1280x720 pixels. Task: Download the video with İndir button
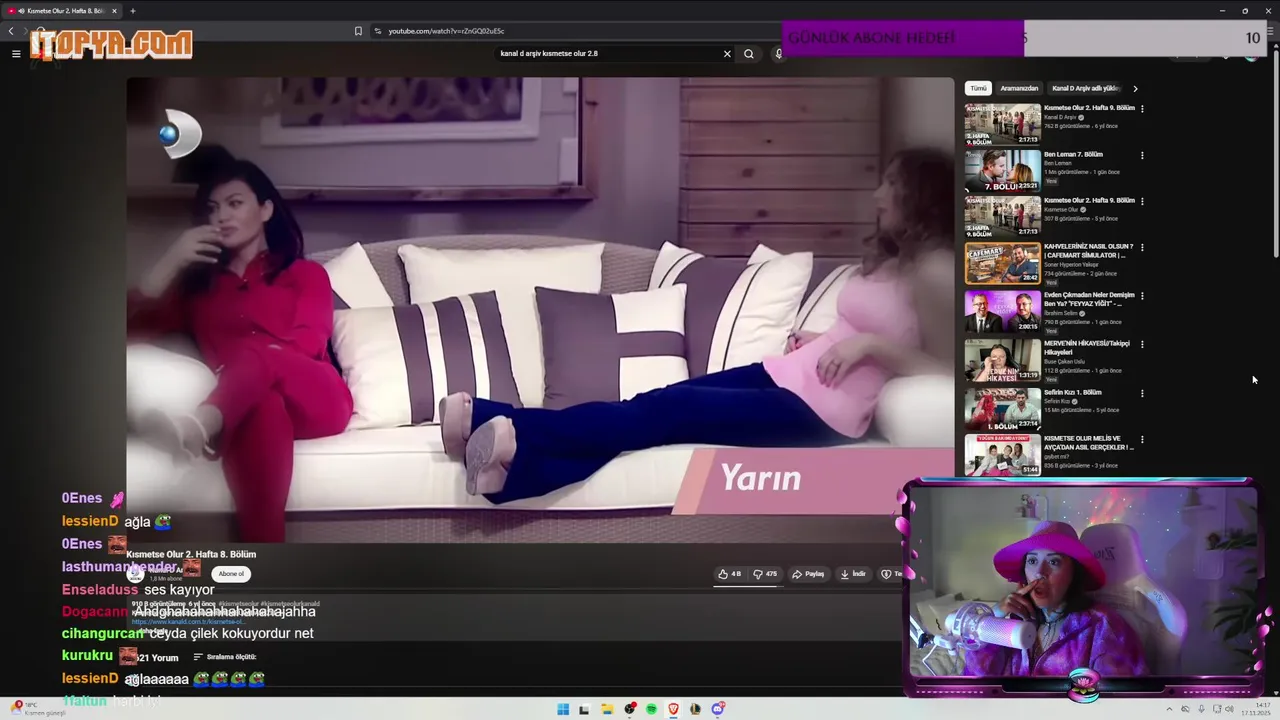(853, 574)
